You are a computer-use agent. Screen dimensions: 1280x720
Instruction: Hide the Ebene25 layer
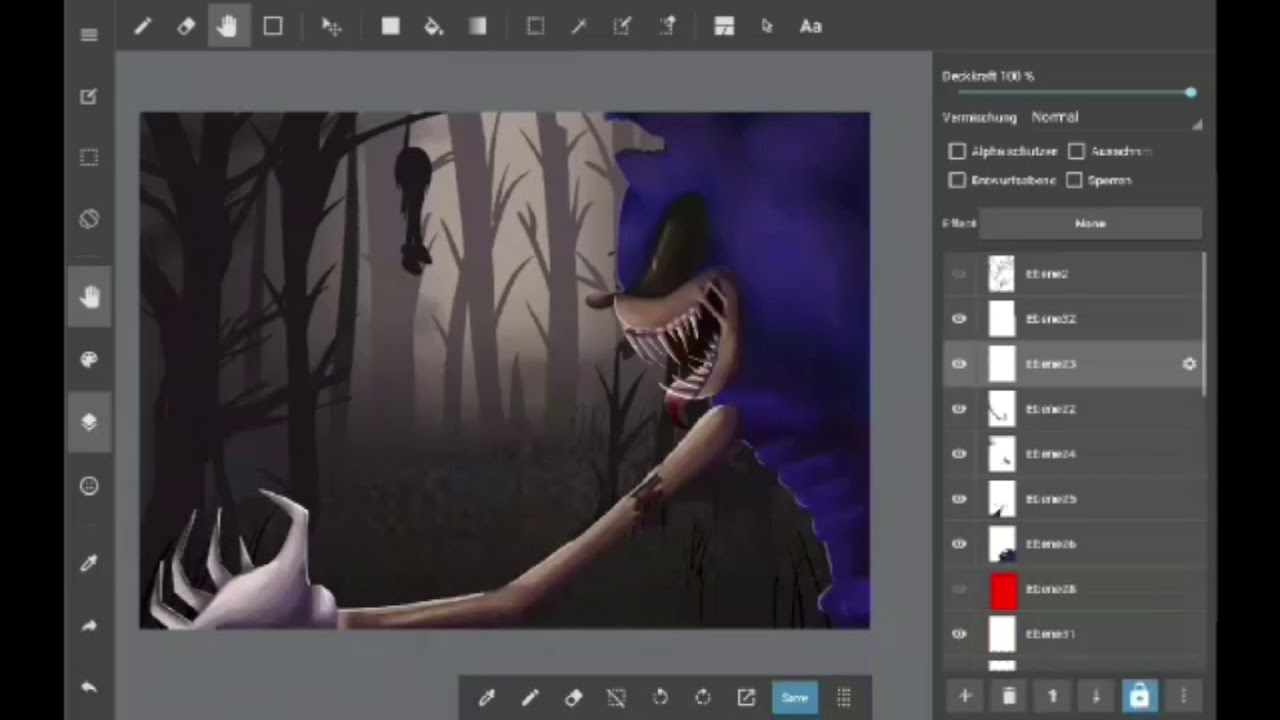pos(959,499)
